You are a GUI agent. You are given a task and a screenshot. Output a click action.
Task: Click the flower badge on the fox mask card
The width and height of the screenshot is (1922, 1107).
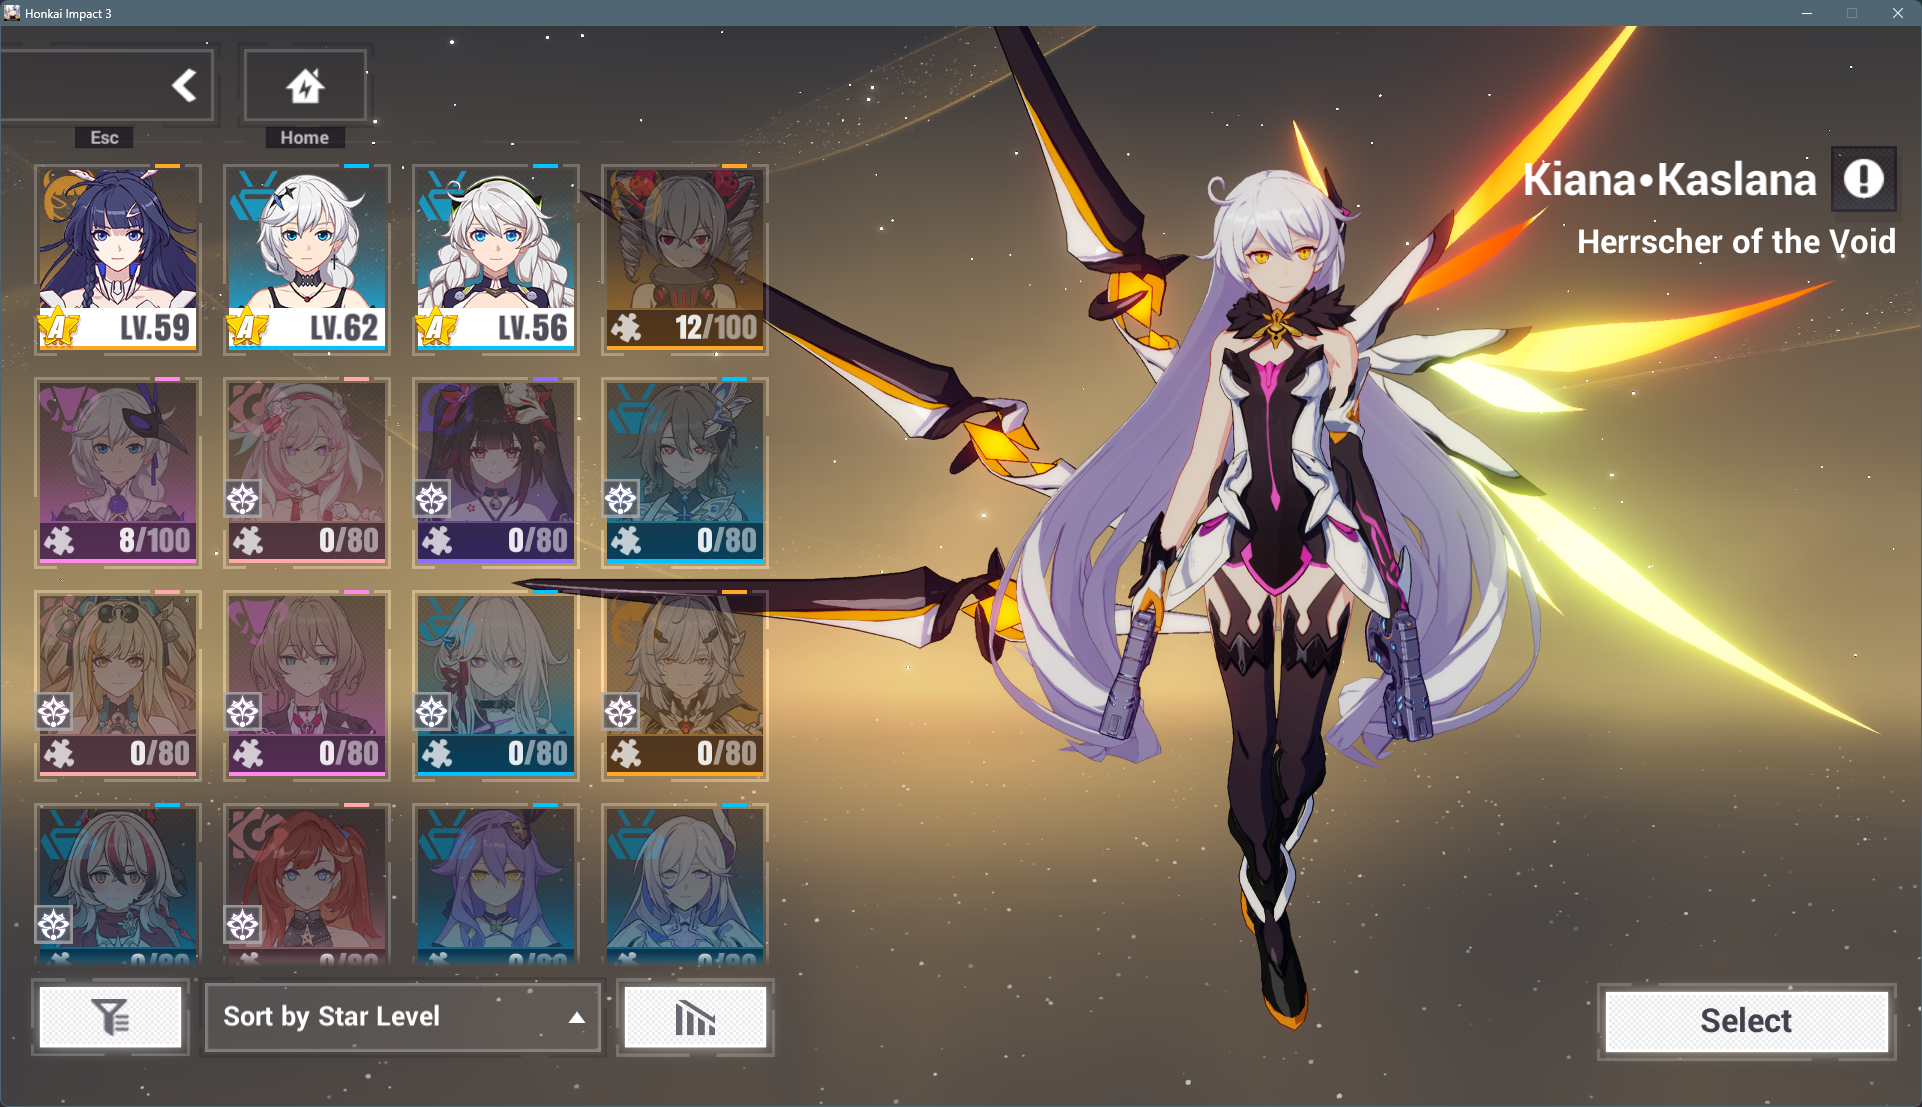coord(432,498)
